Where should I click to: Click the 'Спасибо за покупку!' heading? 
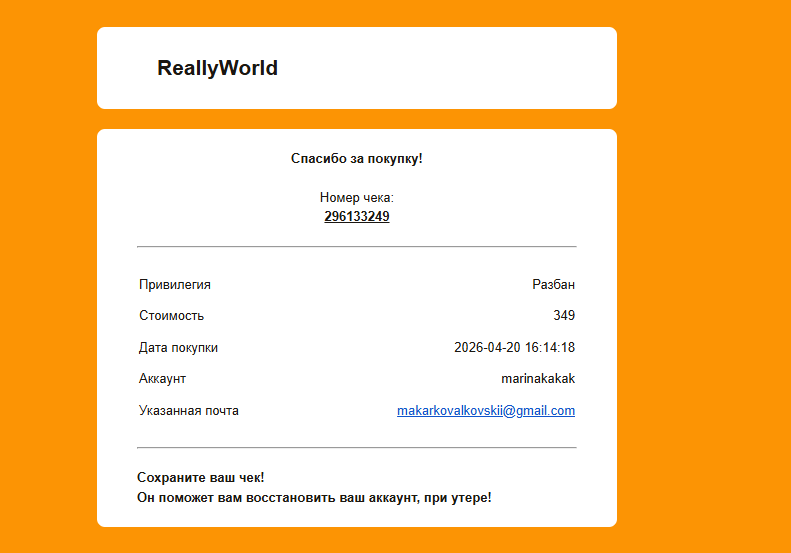click(x=356, y=158)
